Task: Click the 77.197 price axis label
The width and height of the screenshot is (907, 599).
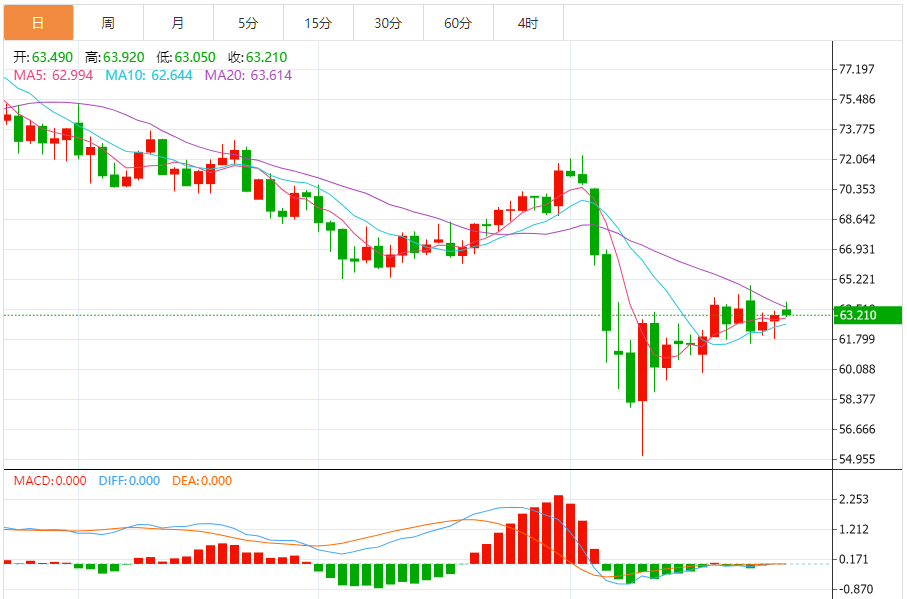Action: (x=857, y=69)
